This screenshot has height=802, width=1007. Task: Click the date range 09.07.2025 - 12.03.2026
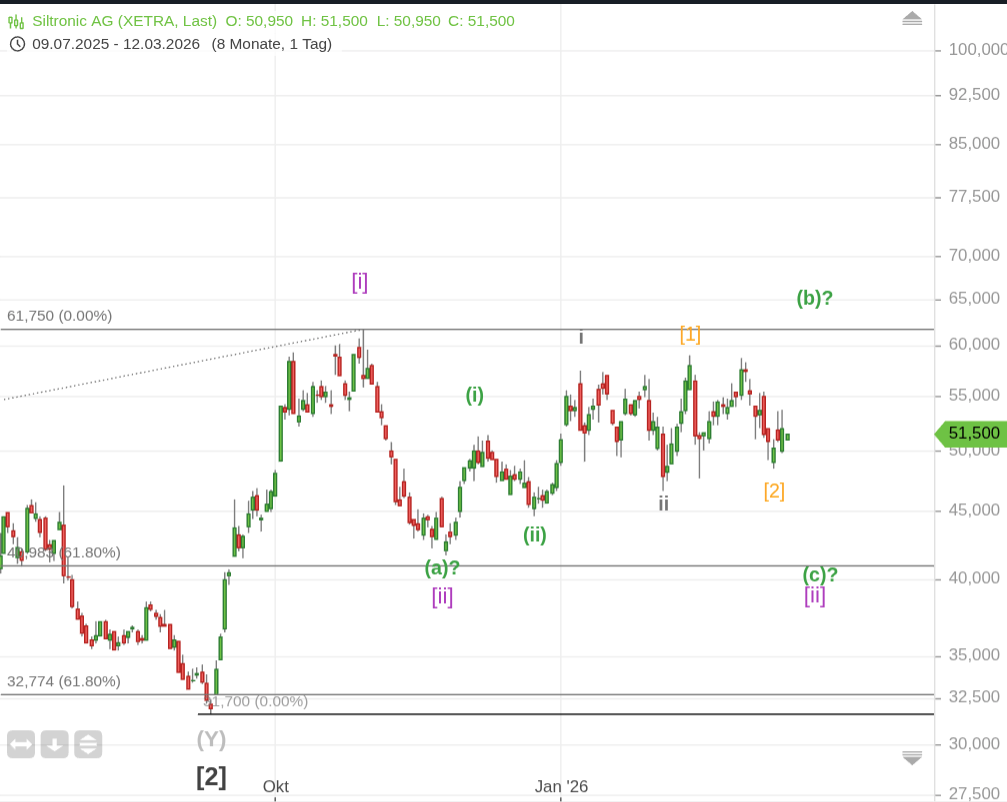click(x=116, y=44)
